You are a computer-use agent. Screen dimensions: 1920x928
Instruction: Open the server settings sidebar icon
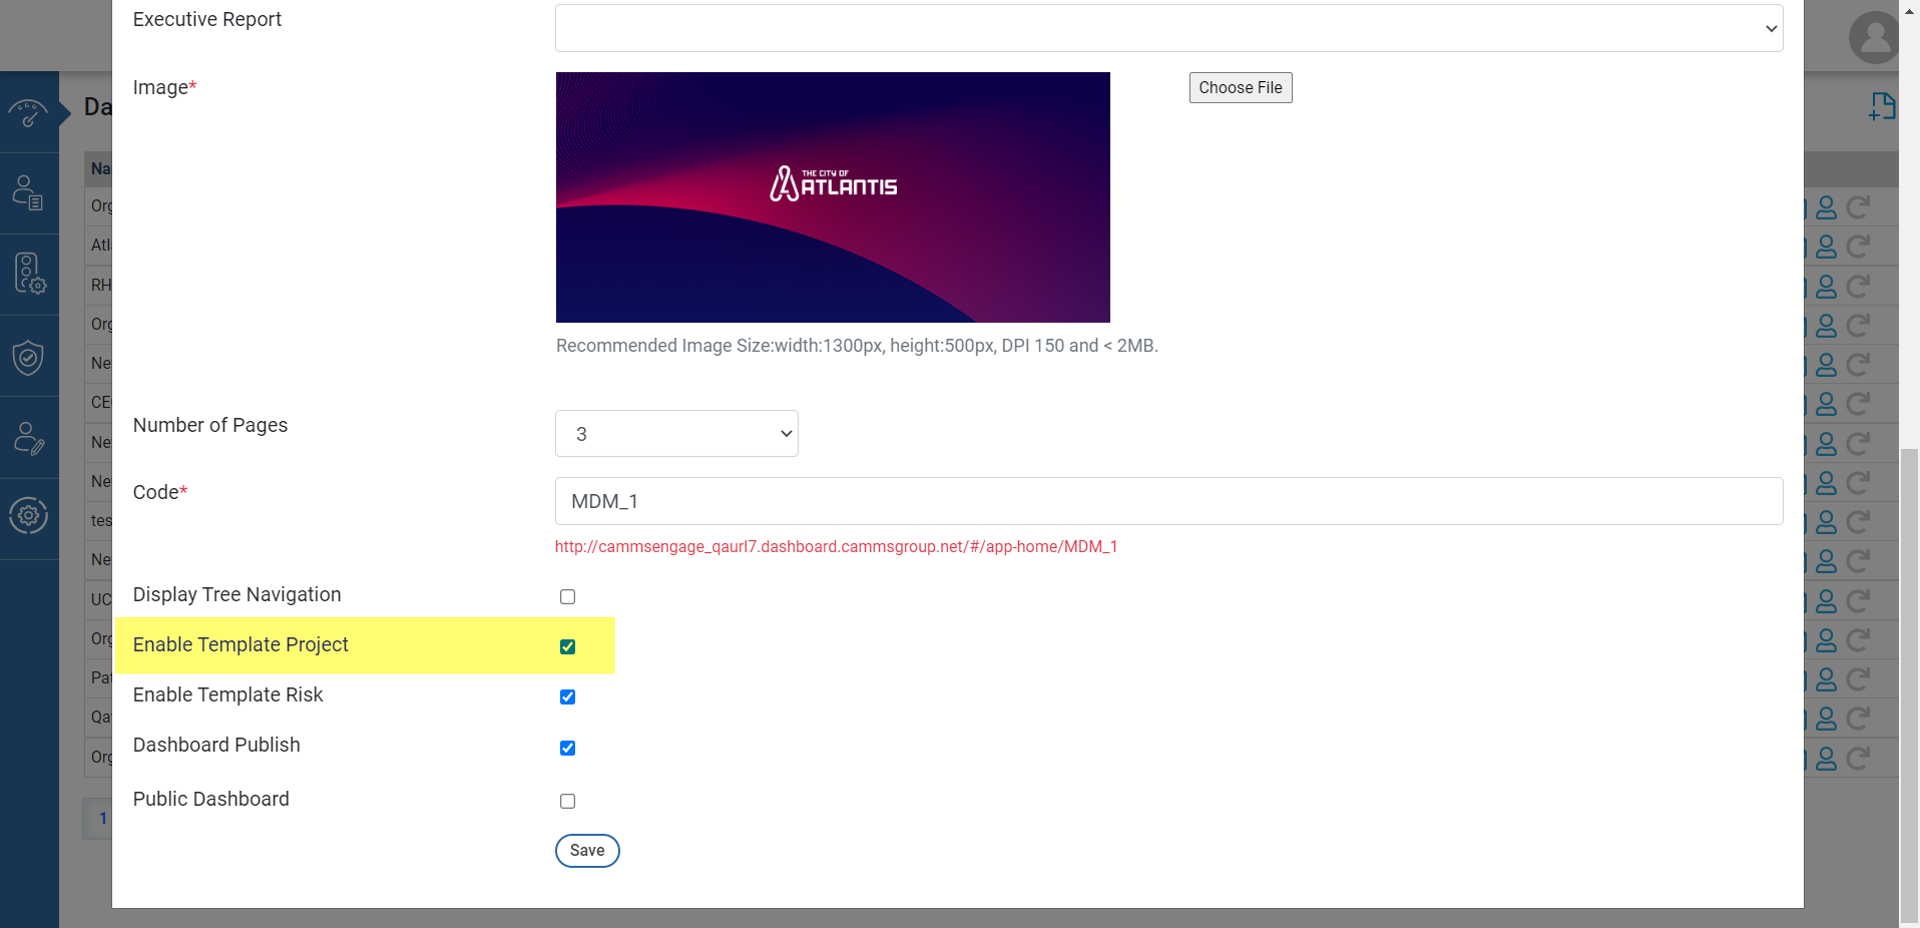29,273
